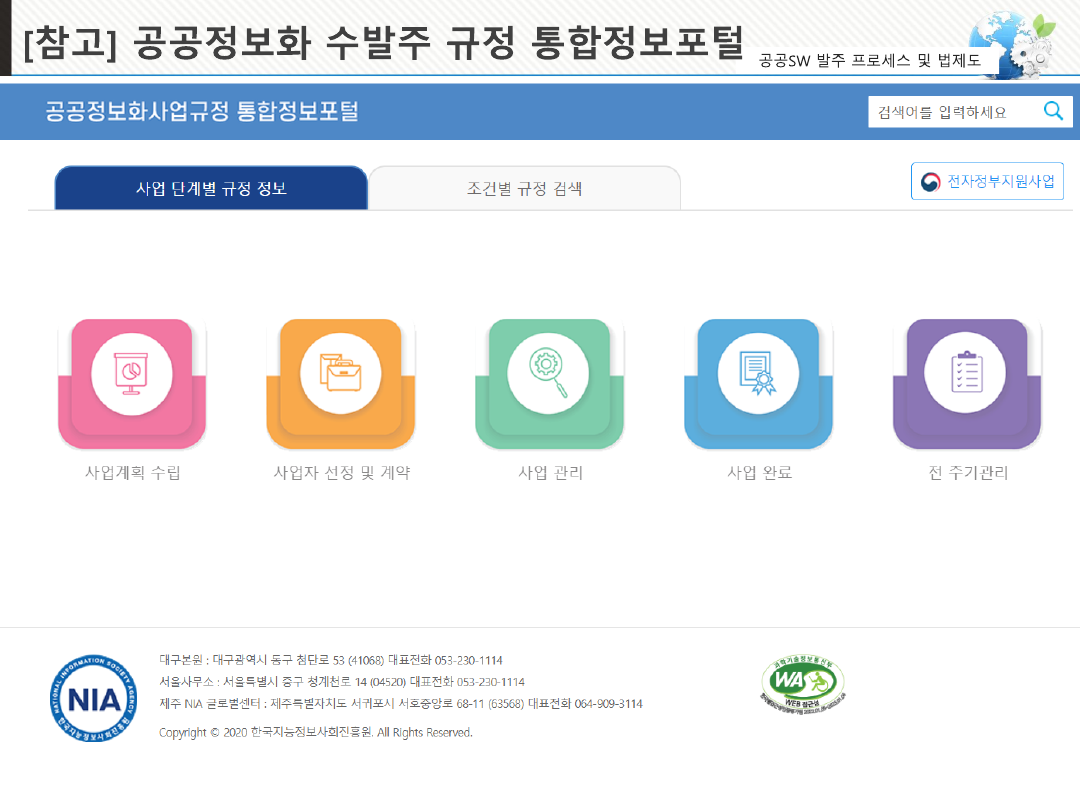The image size is (1080, 810).
Task: Open the 조건별 규정 검색 tab
Action: pyautogui.click(x=524, y=188)
